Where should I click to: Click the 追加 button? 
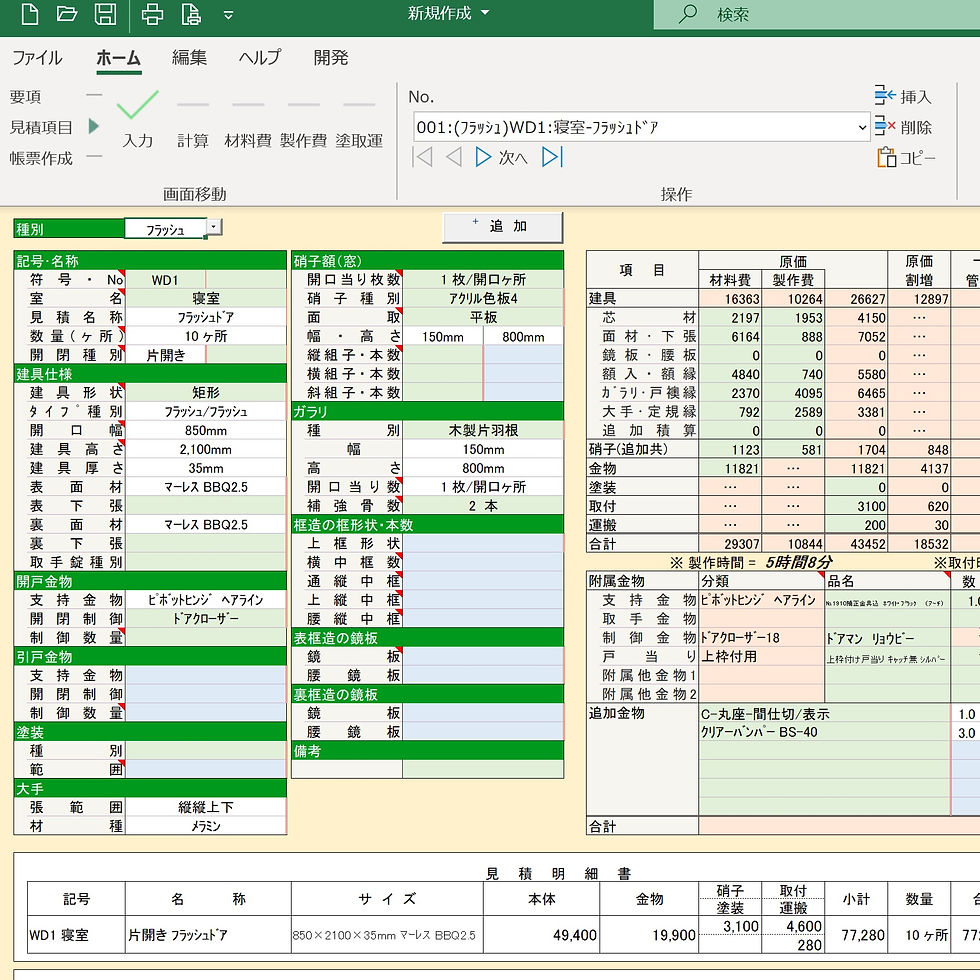[x=502, y=227]
